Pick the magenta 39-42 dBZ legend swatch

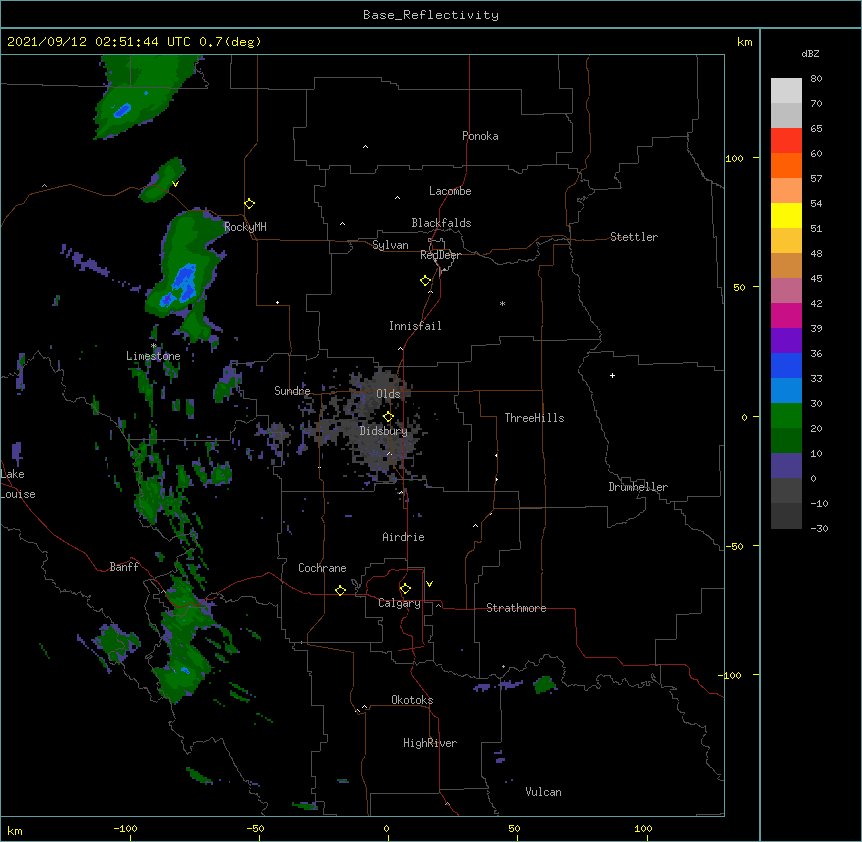786,316
